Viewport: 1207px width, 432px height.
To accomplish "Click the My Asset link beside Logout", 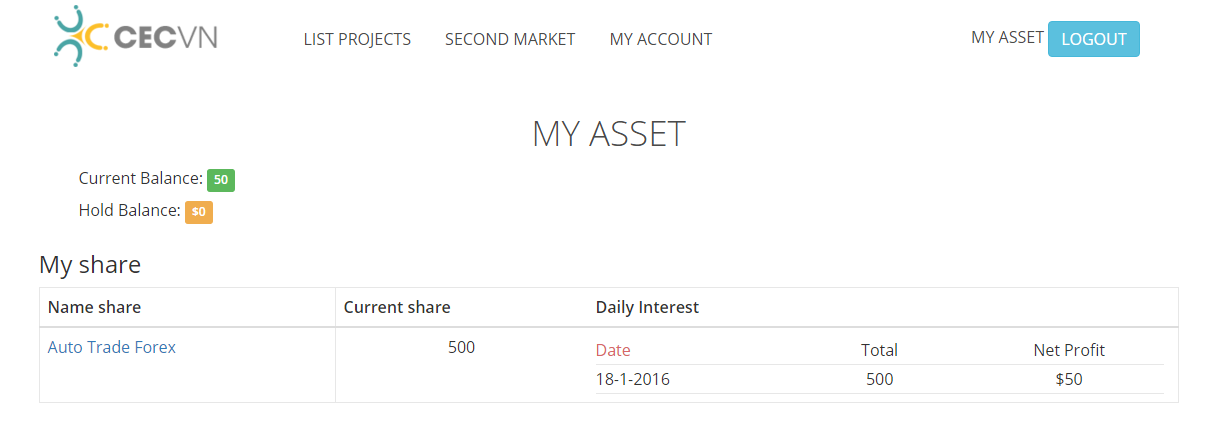I will coord(1007,37).
